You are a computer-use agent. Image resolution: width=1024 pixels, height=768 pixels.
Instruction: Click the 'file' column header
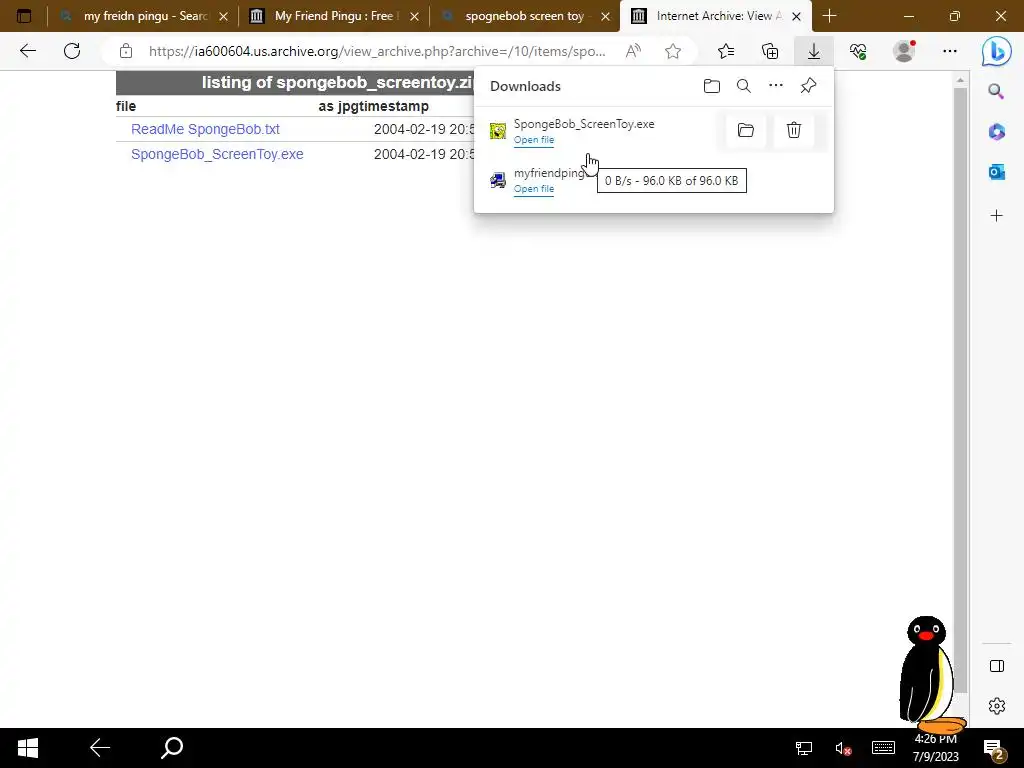tap(126, 106)
